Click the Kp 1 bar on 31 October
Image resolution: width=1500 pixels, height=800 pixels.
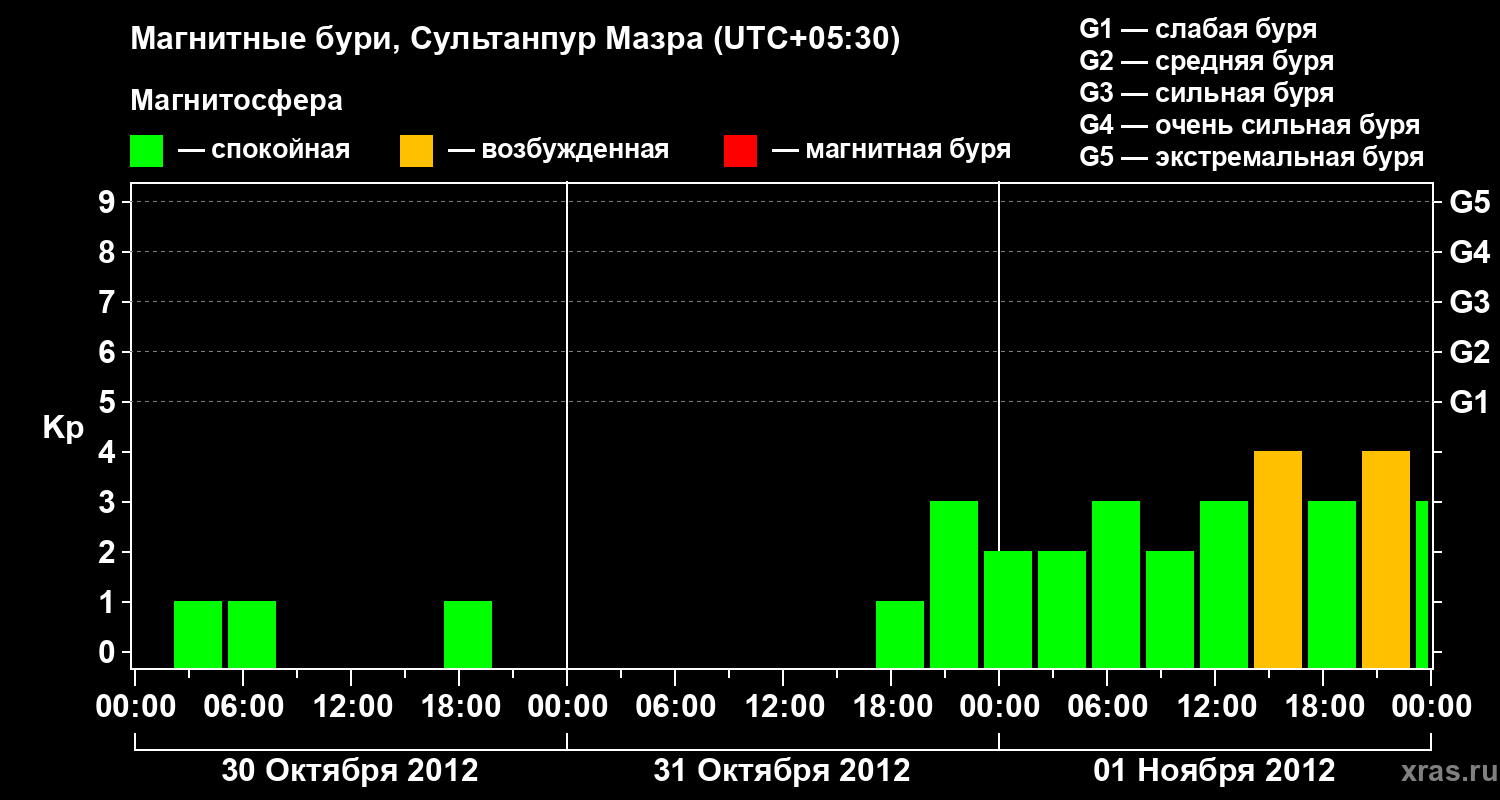point(900,634)
